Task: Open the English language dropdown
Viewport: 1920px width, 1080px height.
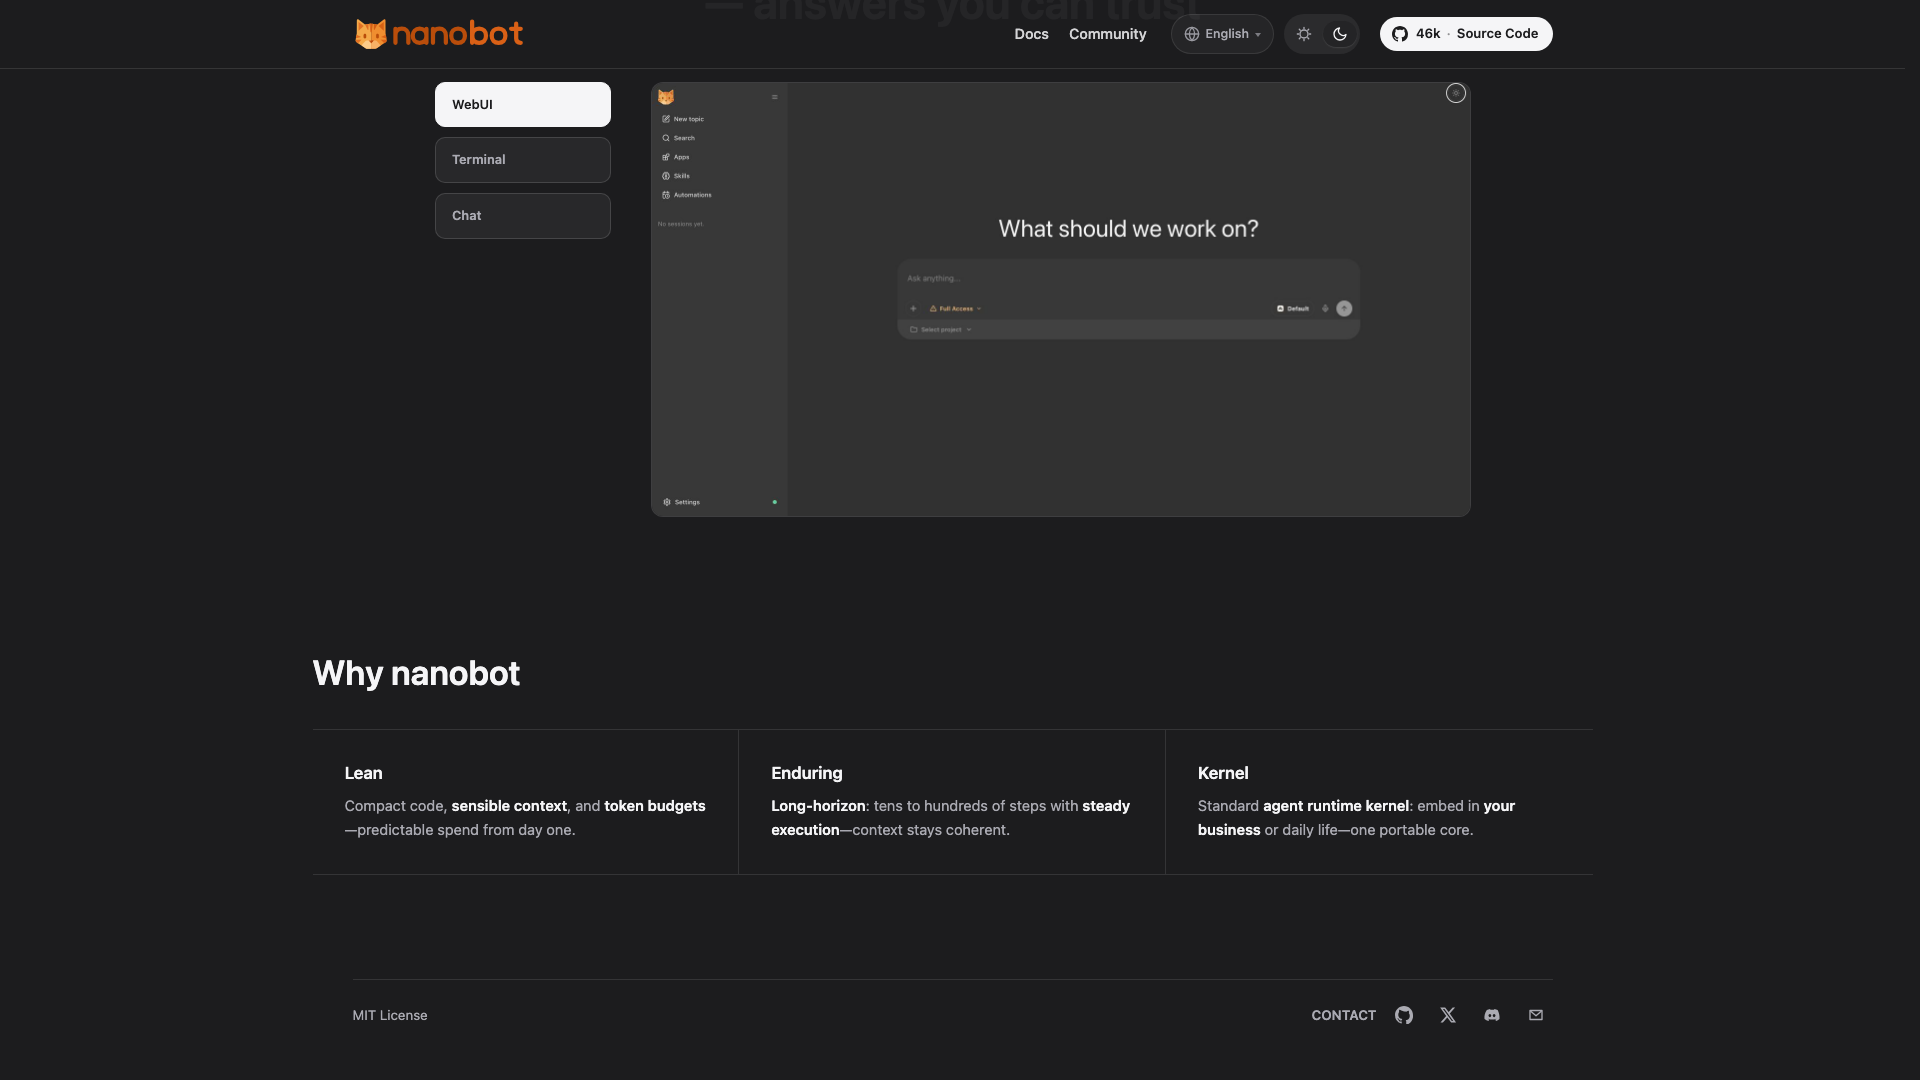Action: point(1222,34)
